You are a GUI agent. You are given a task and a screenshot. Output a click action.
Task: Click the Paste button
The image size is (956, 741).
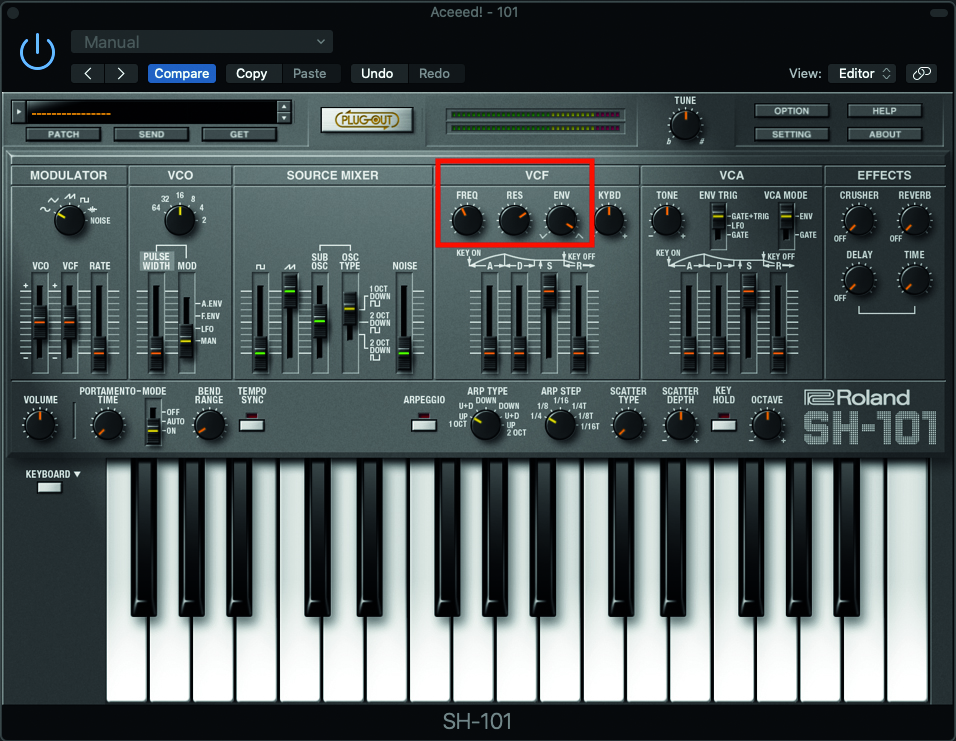[310, 74]
